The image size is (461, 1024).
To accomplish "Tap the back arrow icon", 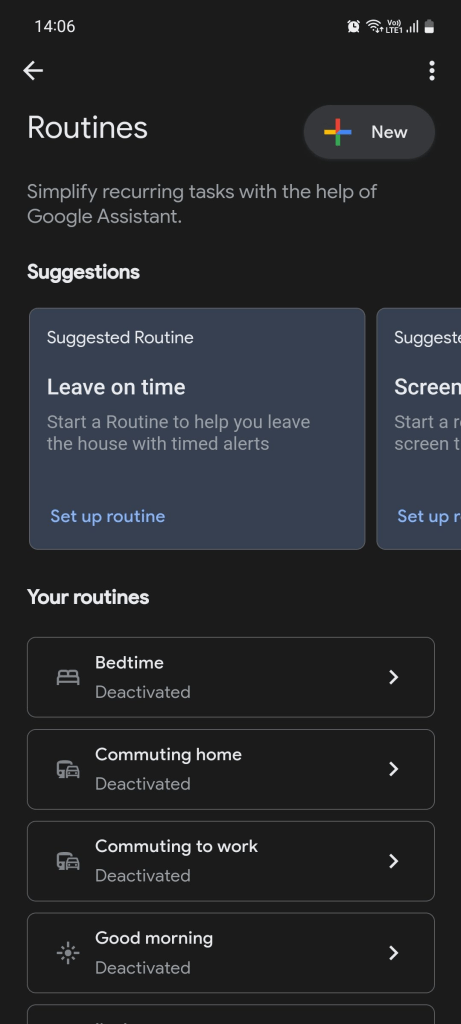I will 33,71.
